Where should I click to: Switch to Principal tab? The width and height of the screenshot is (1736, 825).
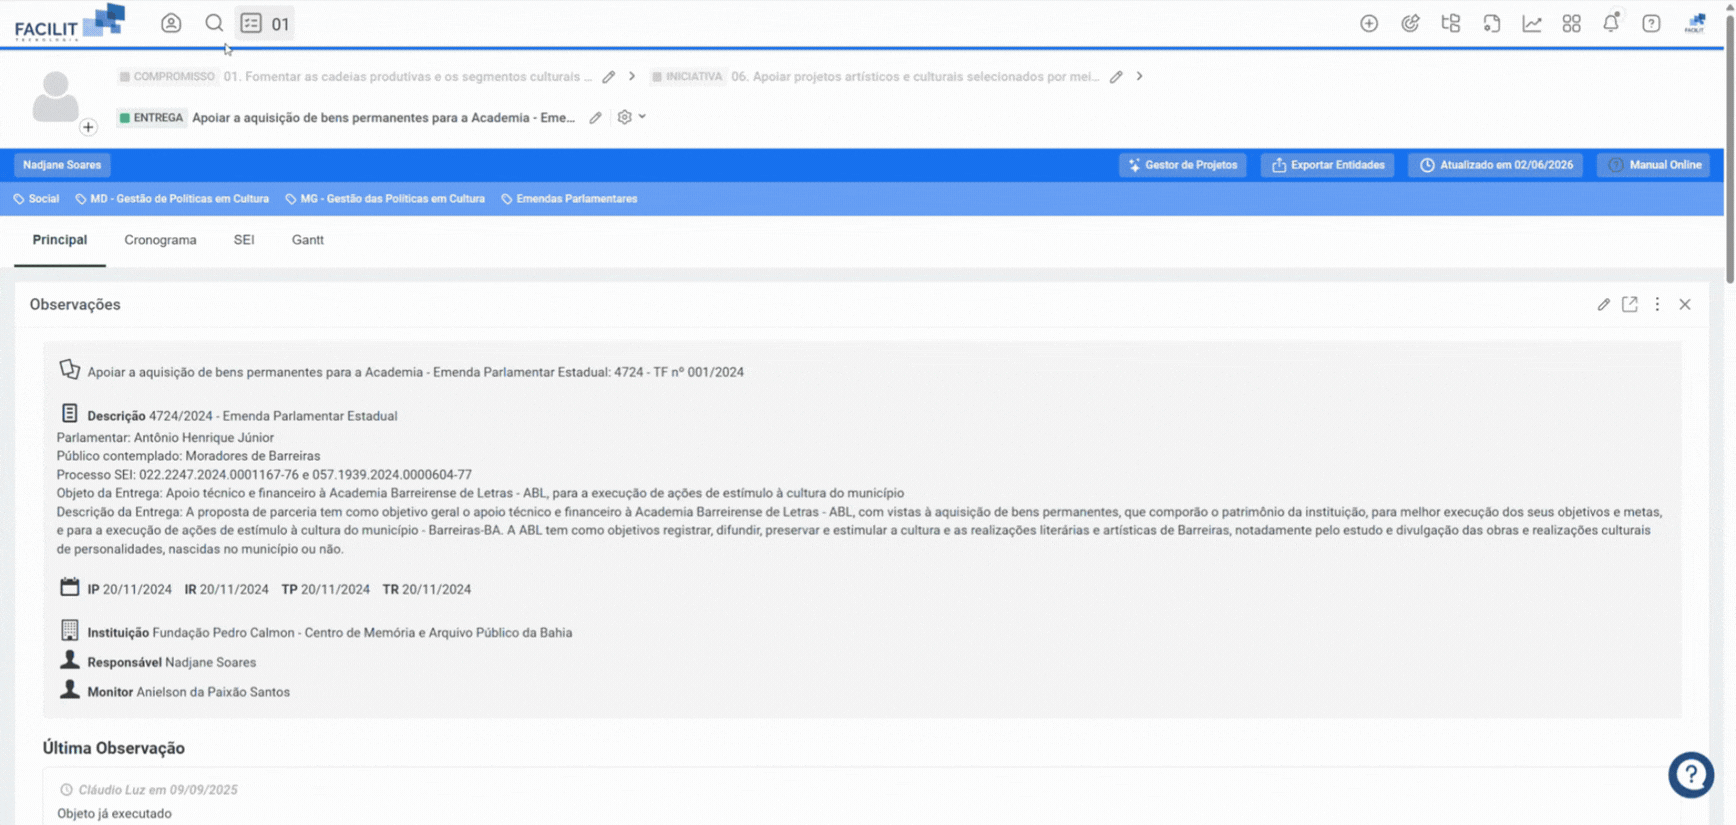60,240
